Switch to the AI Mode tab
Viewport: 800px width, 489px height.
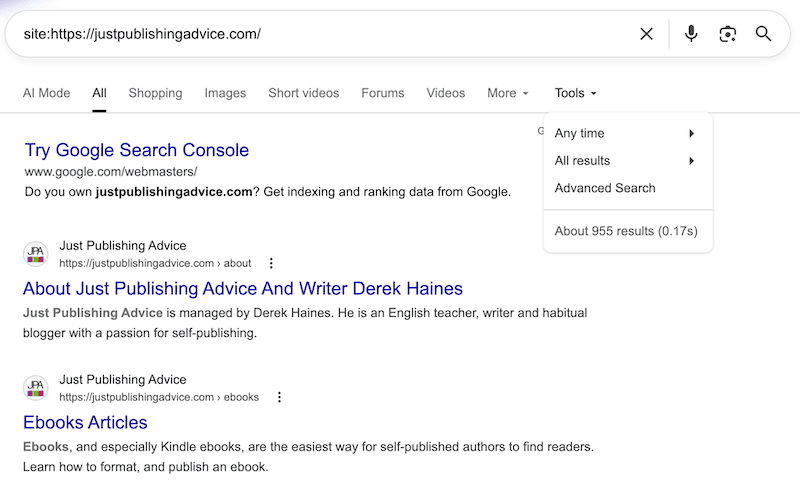46,93
